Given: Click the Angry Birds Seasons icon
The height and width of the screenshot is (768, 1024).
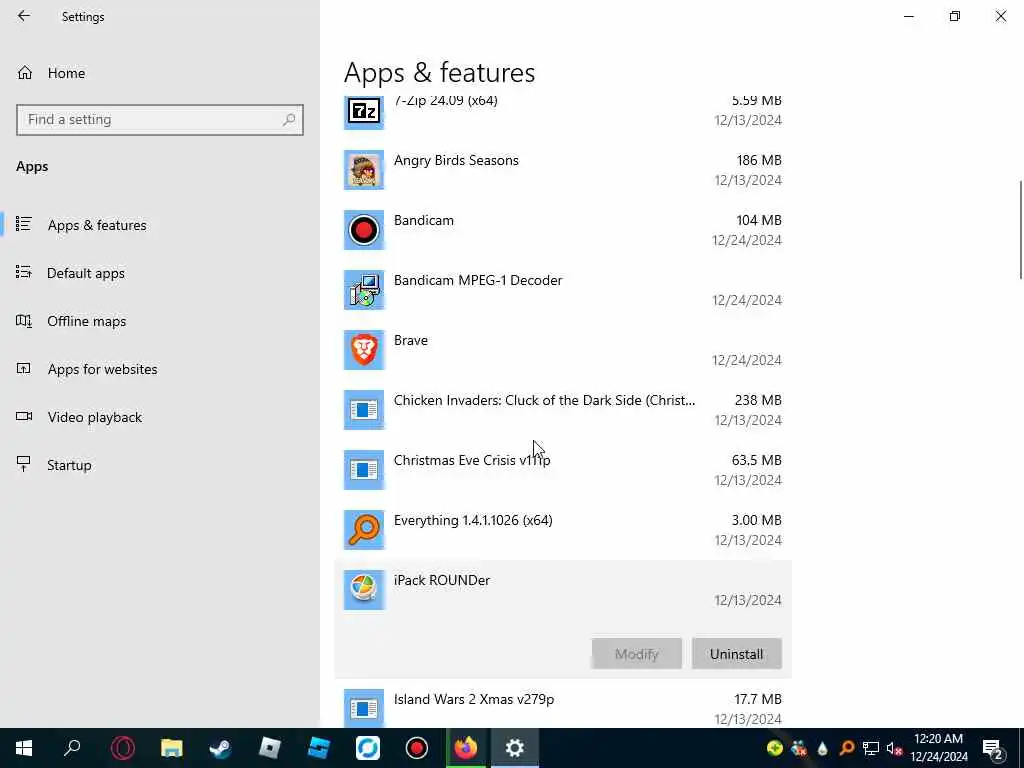Looking at the screenshot, I should (364, 170).
